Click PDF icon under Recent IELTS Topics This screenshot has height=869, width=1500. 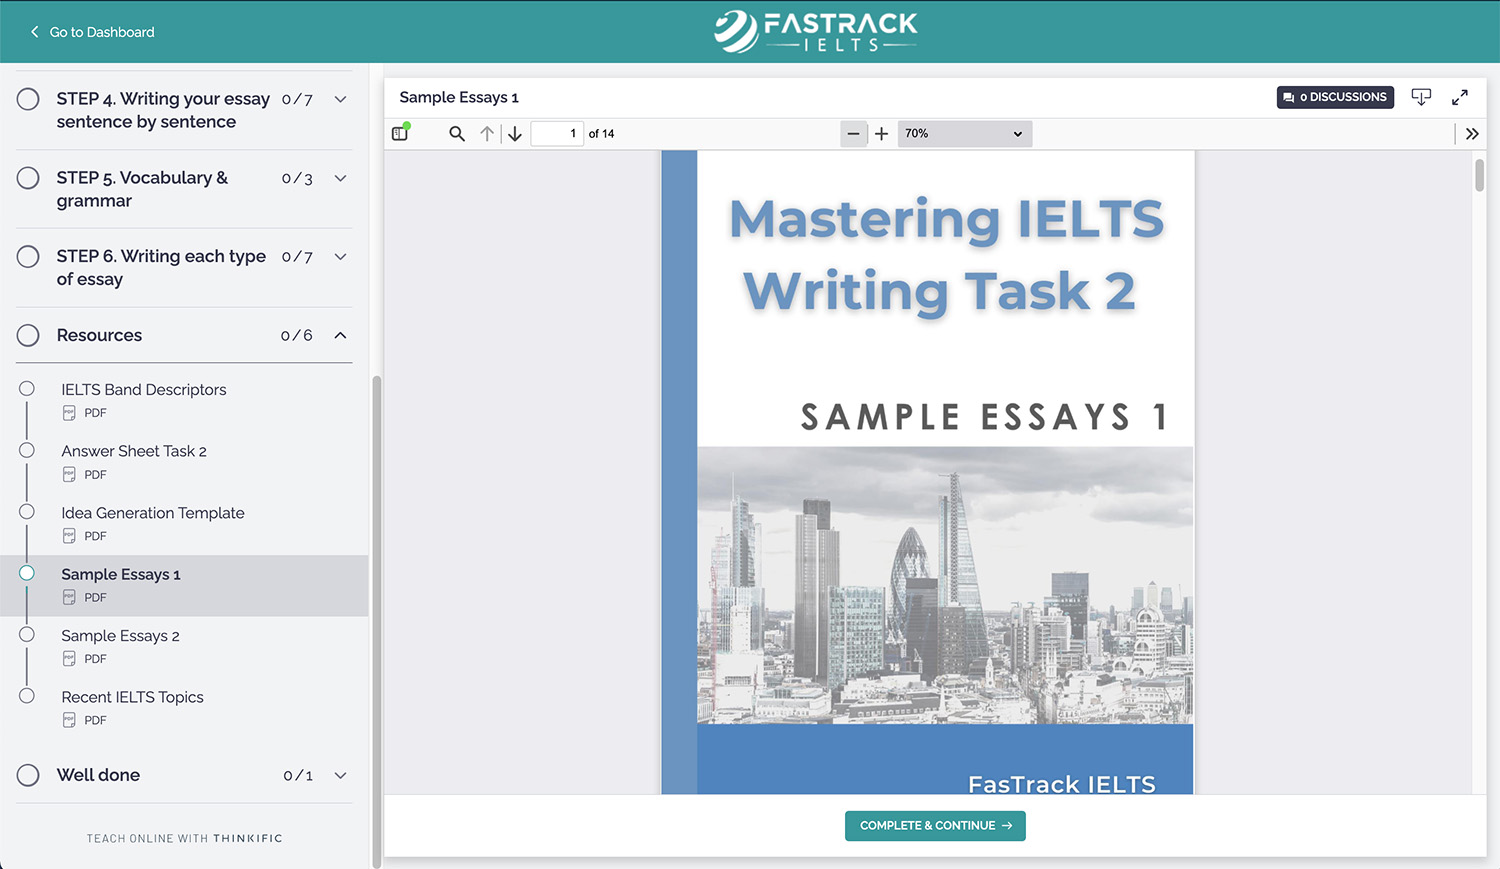(69, 720)
